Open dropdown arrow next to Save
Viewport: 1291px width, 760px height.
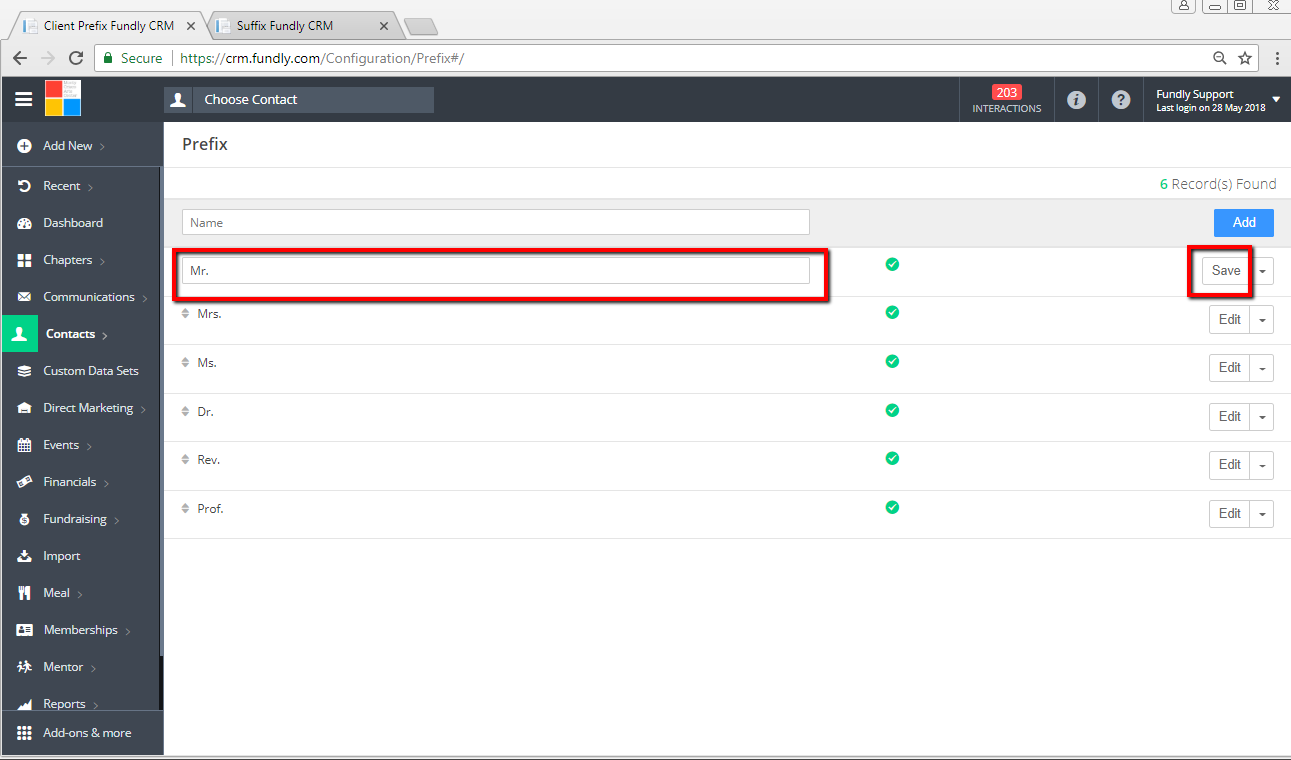tap(1262, 271)
